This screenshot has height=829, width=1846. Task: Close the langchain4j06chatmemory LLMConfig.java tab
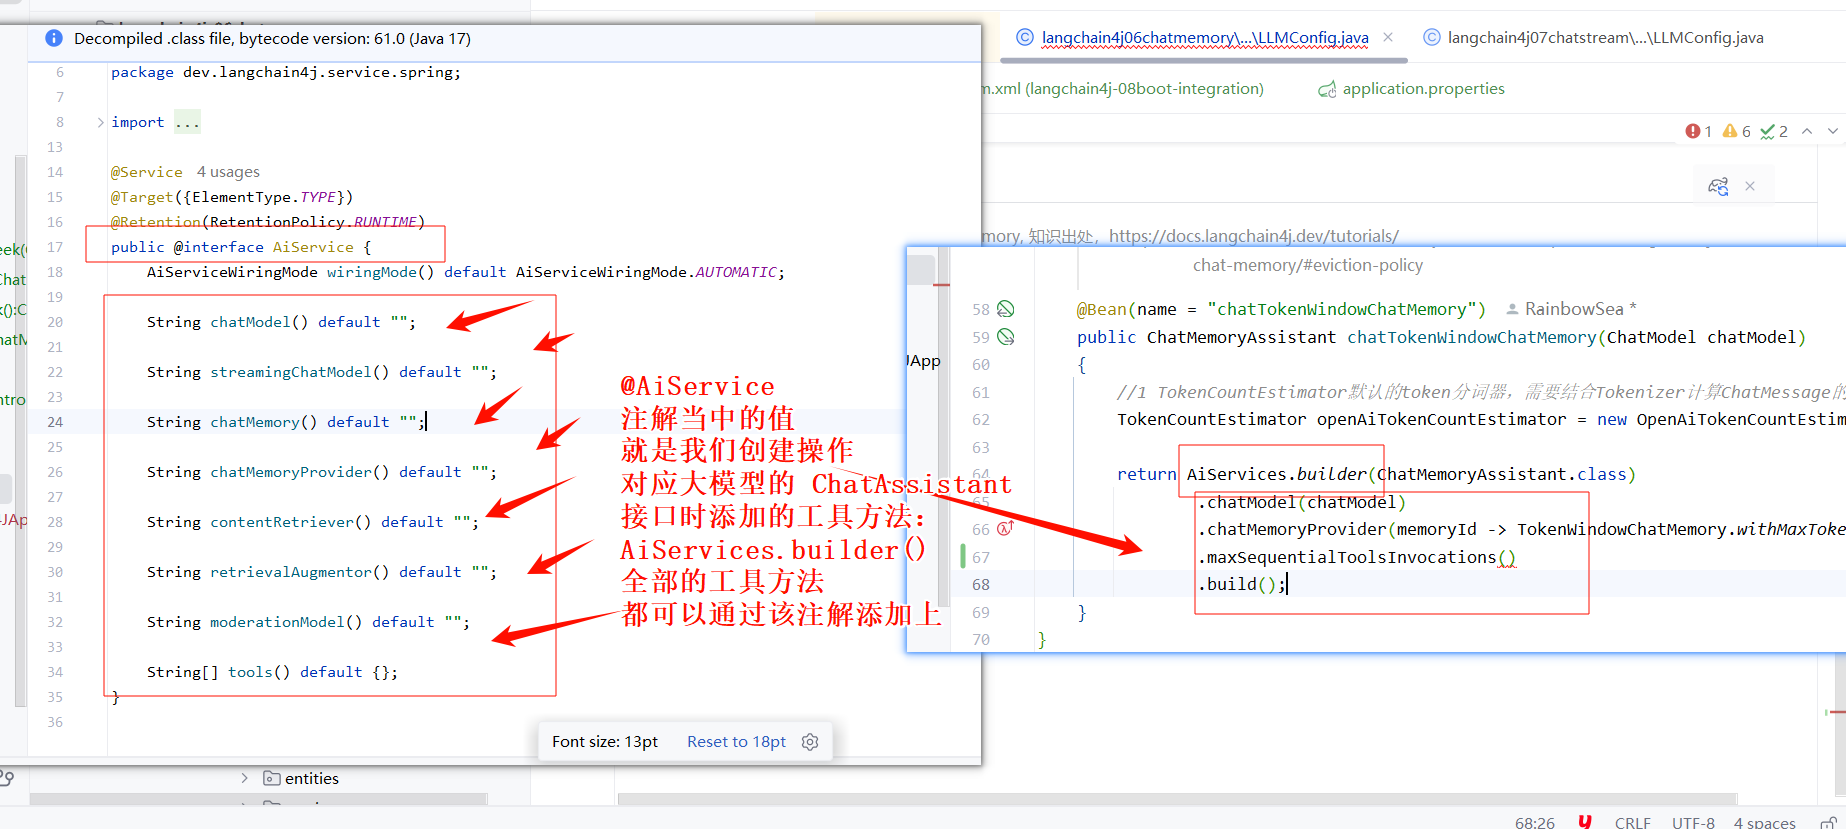click(x=1388, y=37)
